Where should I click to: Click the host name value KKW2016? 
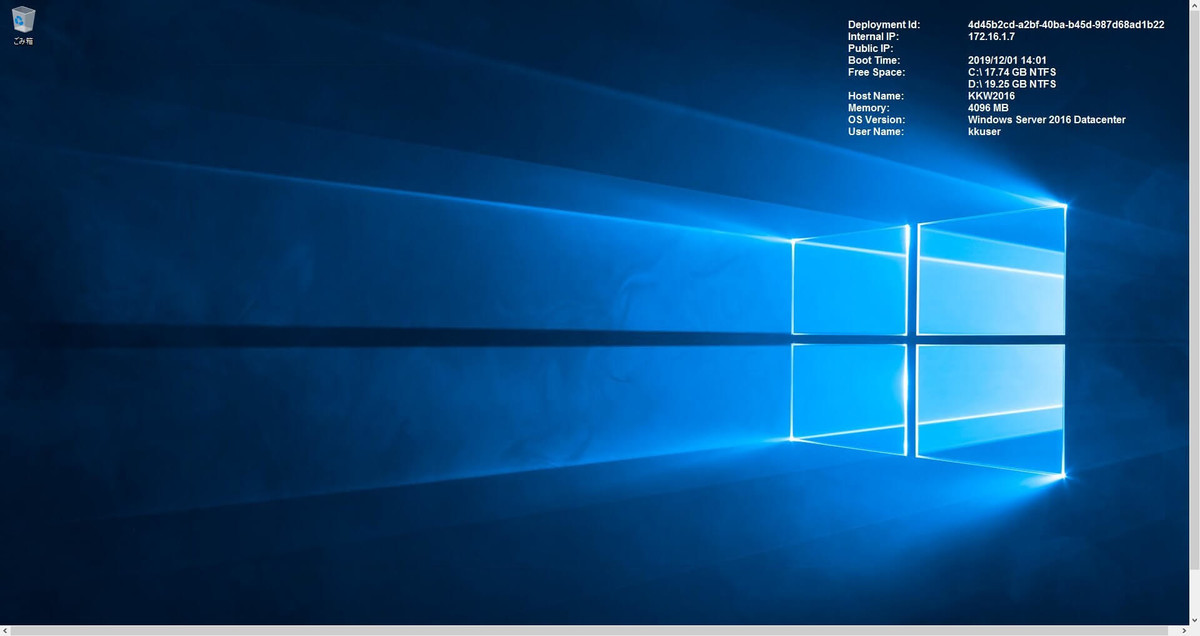[x=991, y=97]
